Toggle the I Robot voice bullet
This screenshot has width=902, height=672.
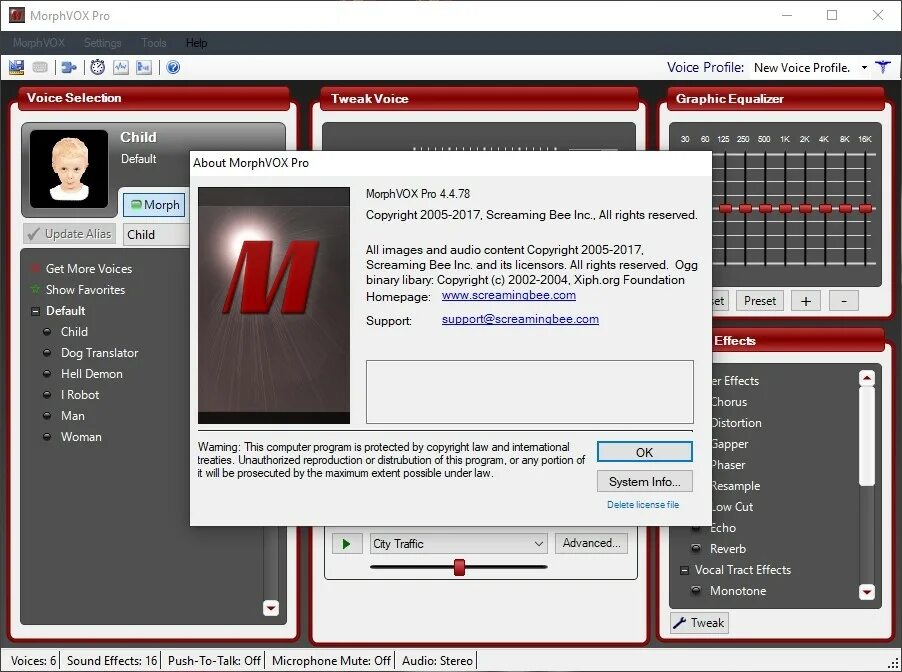click(x=48, y=395)
